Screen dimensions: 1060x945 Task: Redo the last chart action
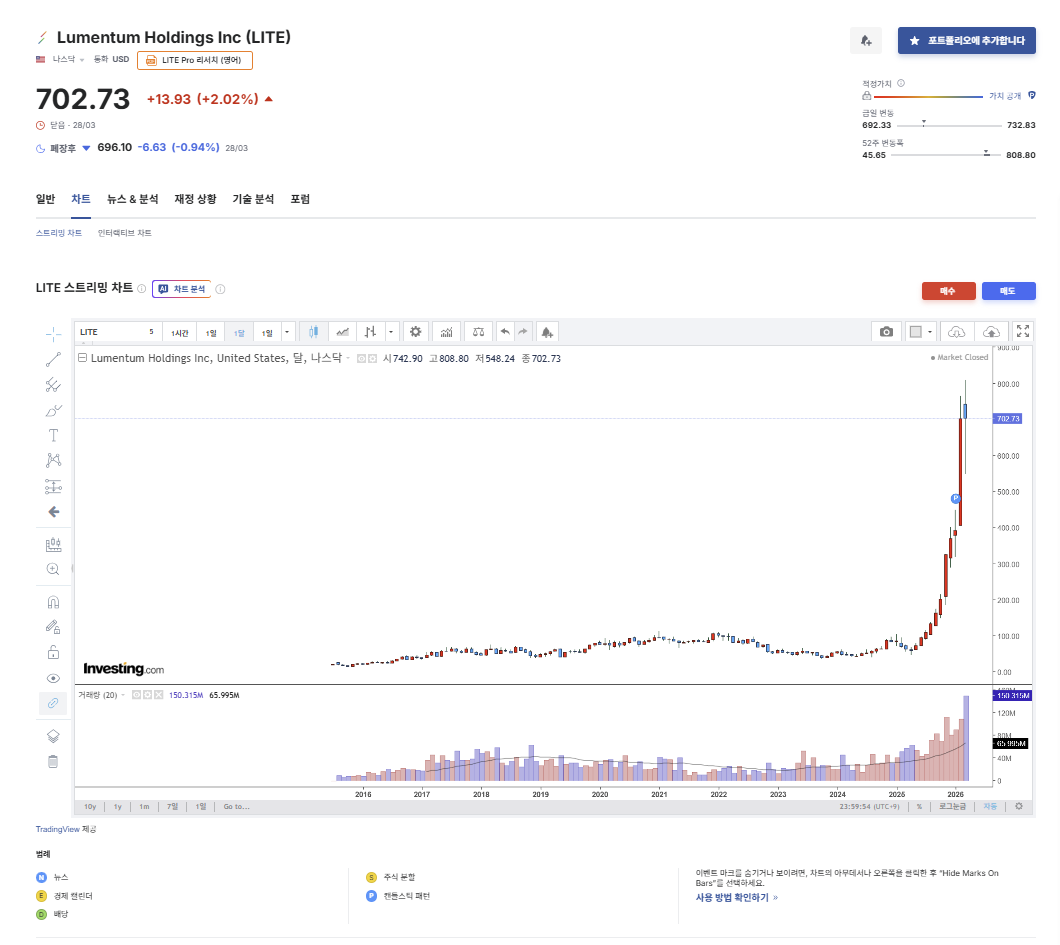pyautogui.click(x=523, y=332)
